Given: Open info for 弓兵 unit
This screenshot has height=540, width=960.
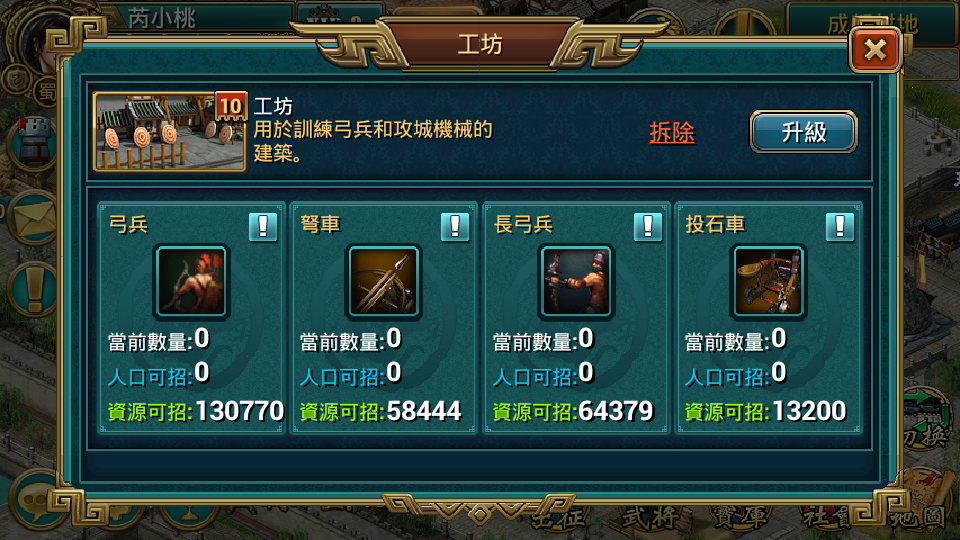Looking at the screenshot, I should (x=263, y=227).
